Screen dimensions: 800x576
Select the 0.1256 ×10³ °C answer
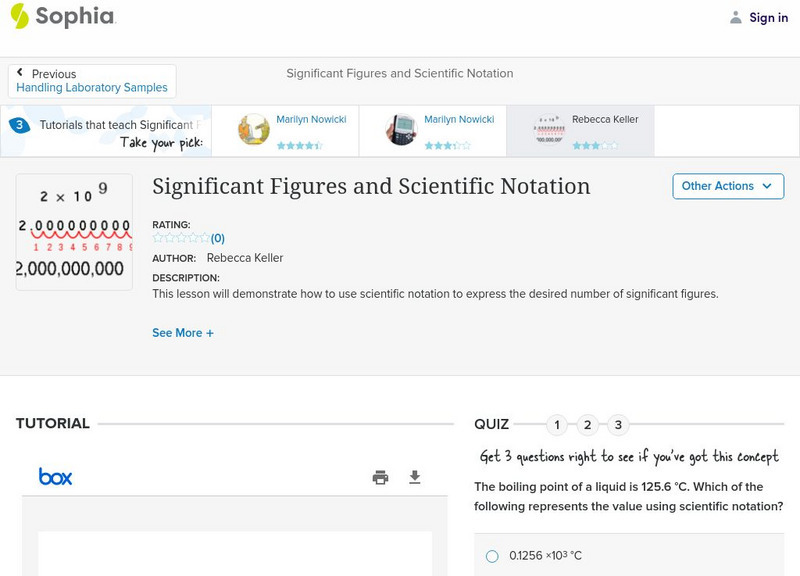[x=492, y=556]
